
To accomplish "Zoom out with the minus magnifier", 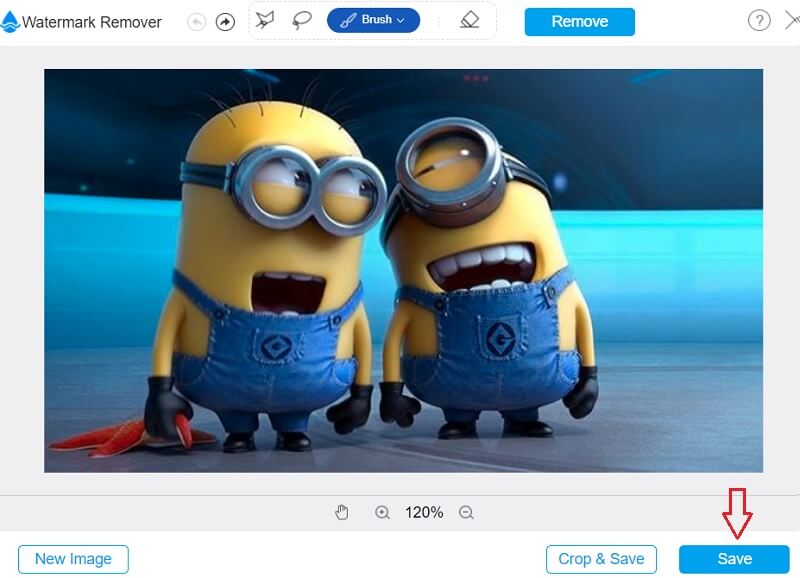I will click(466, 512).
